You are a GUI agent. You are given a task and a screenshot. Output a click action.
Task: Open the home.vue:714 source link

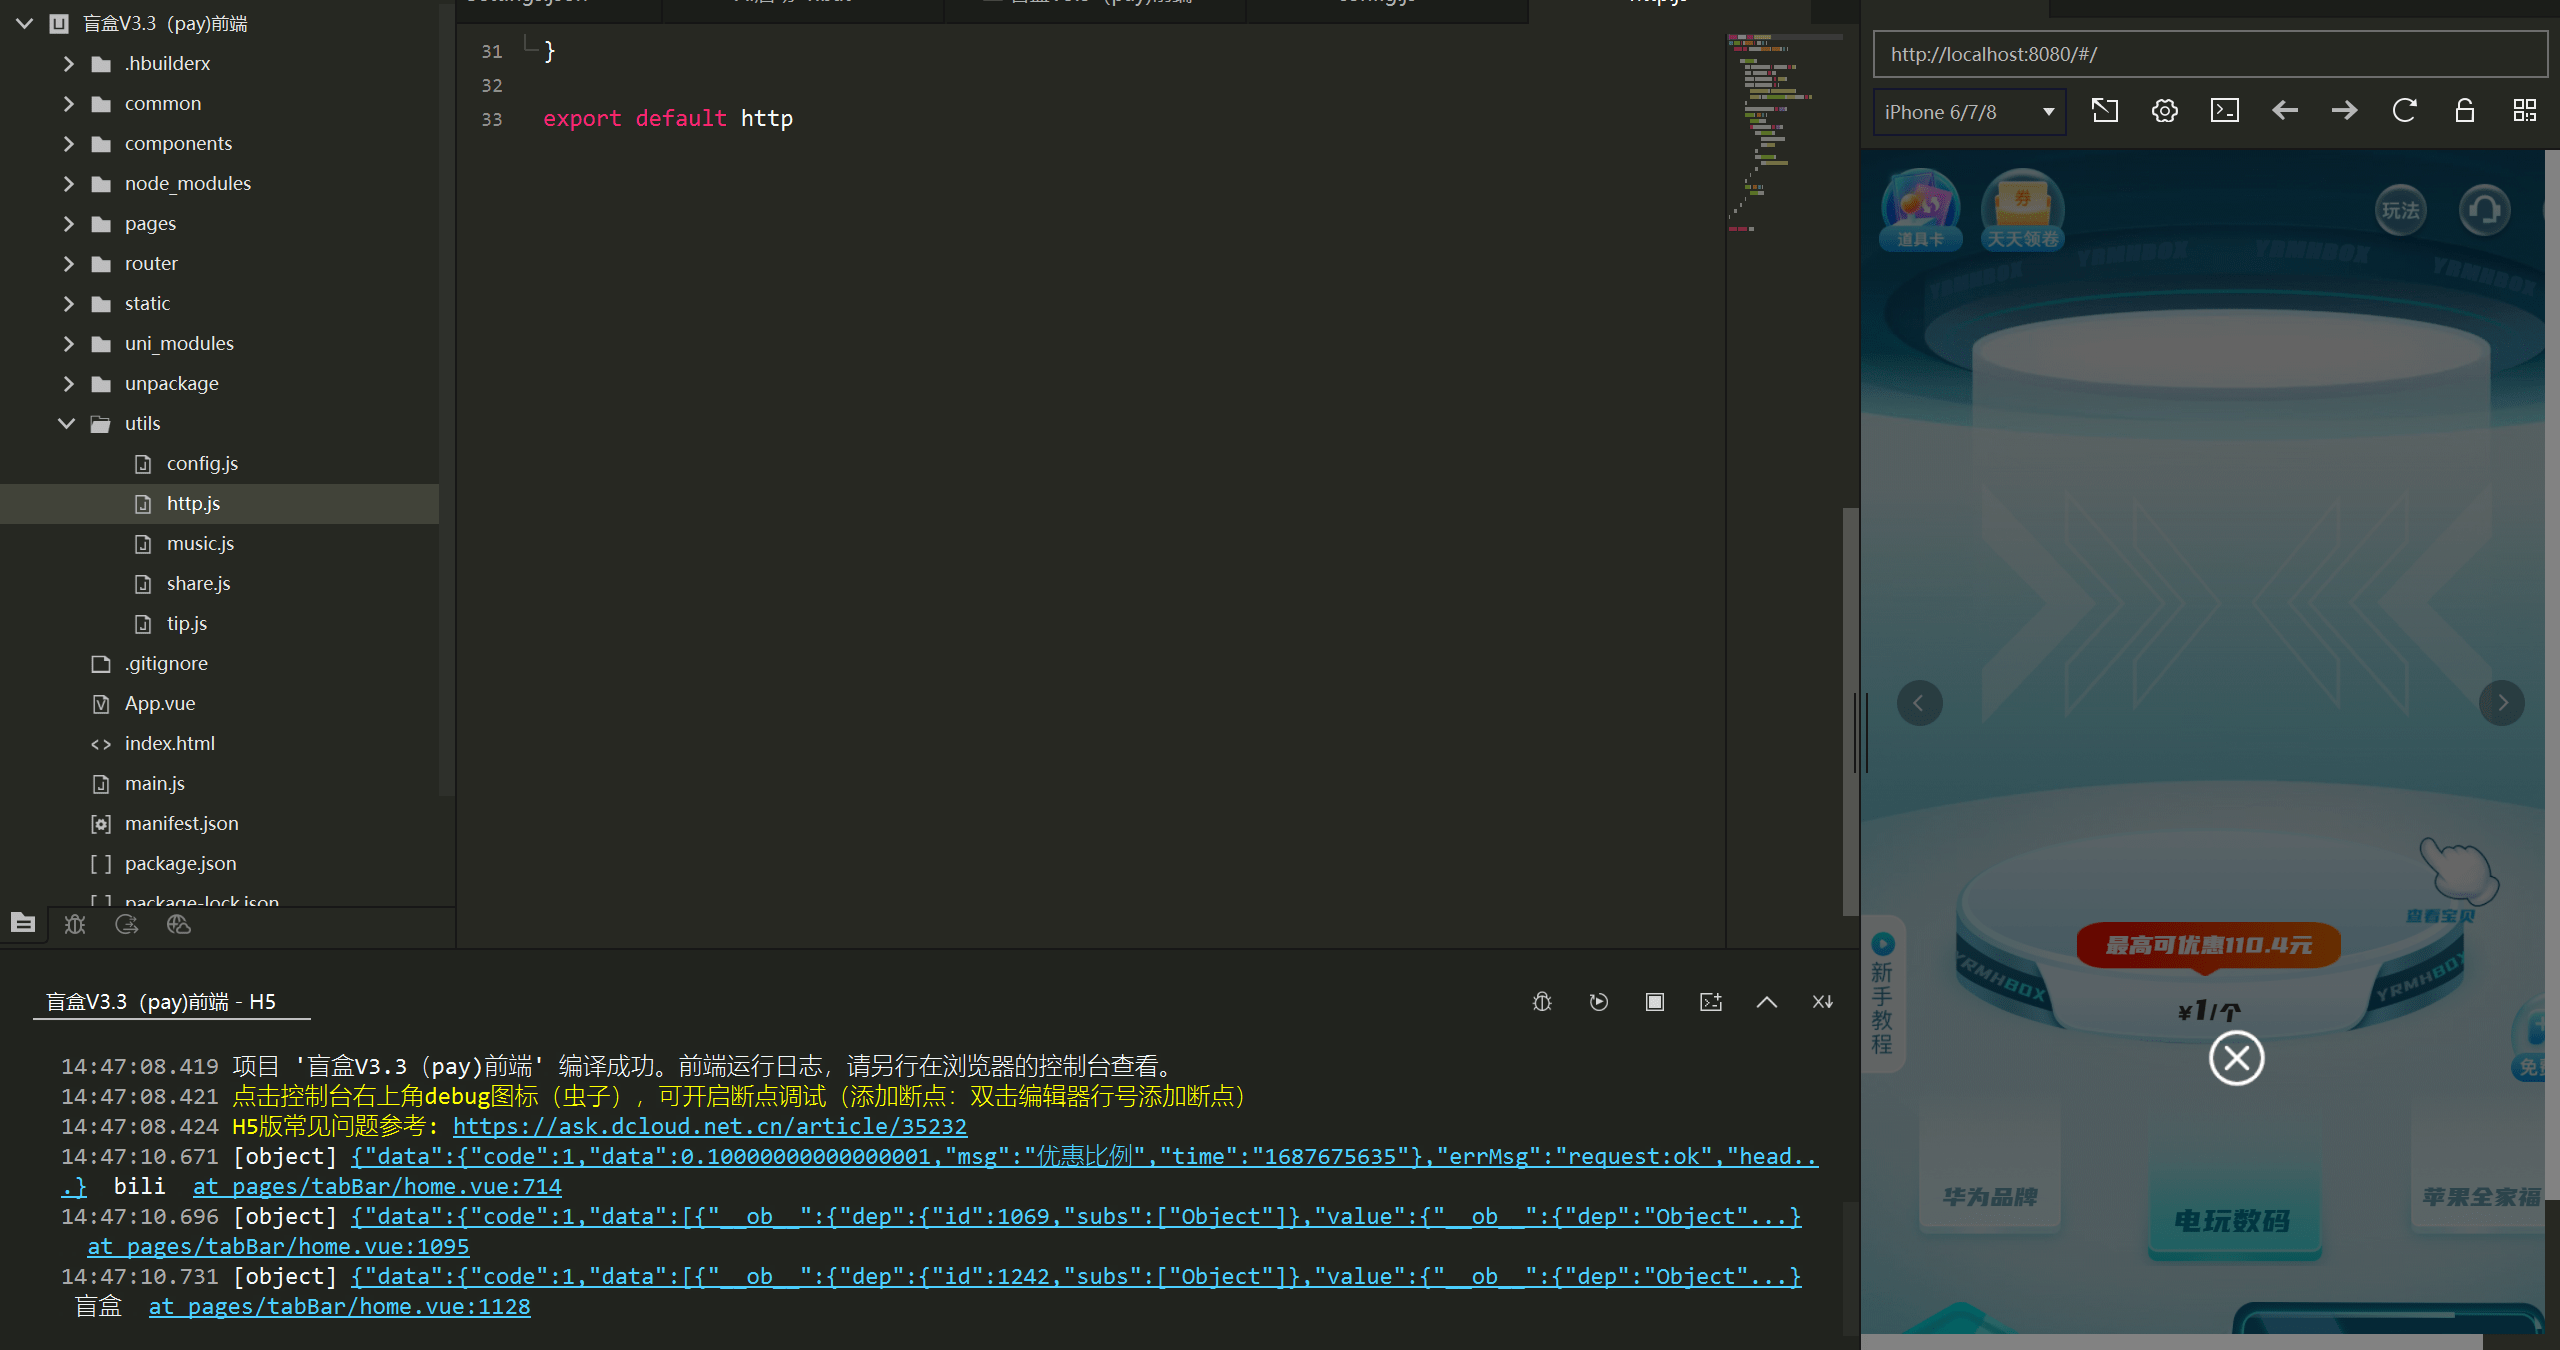point(377,1186)
